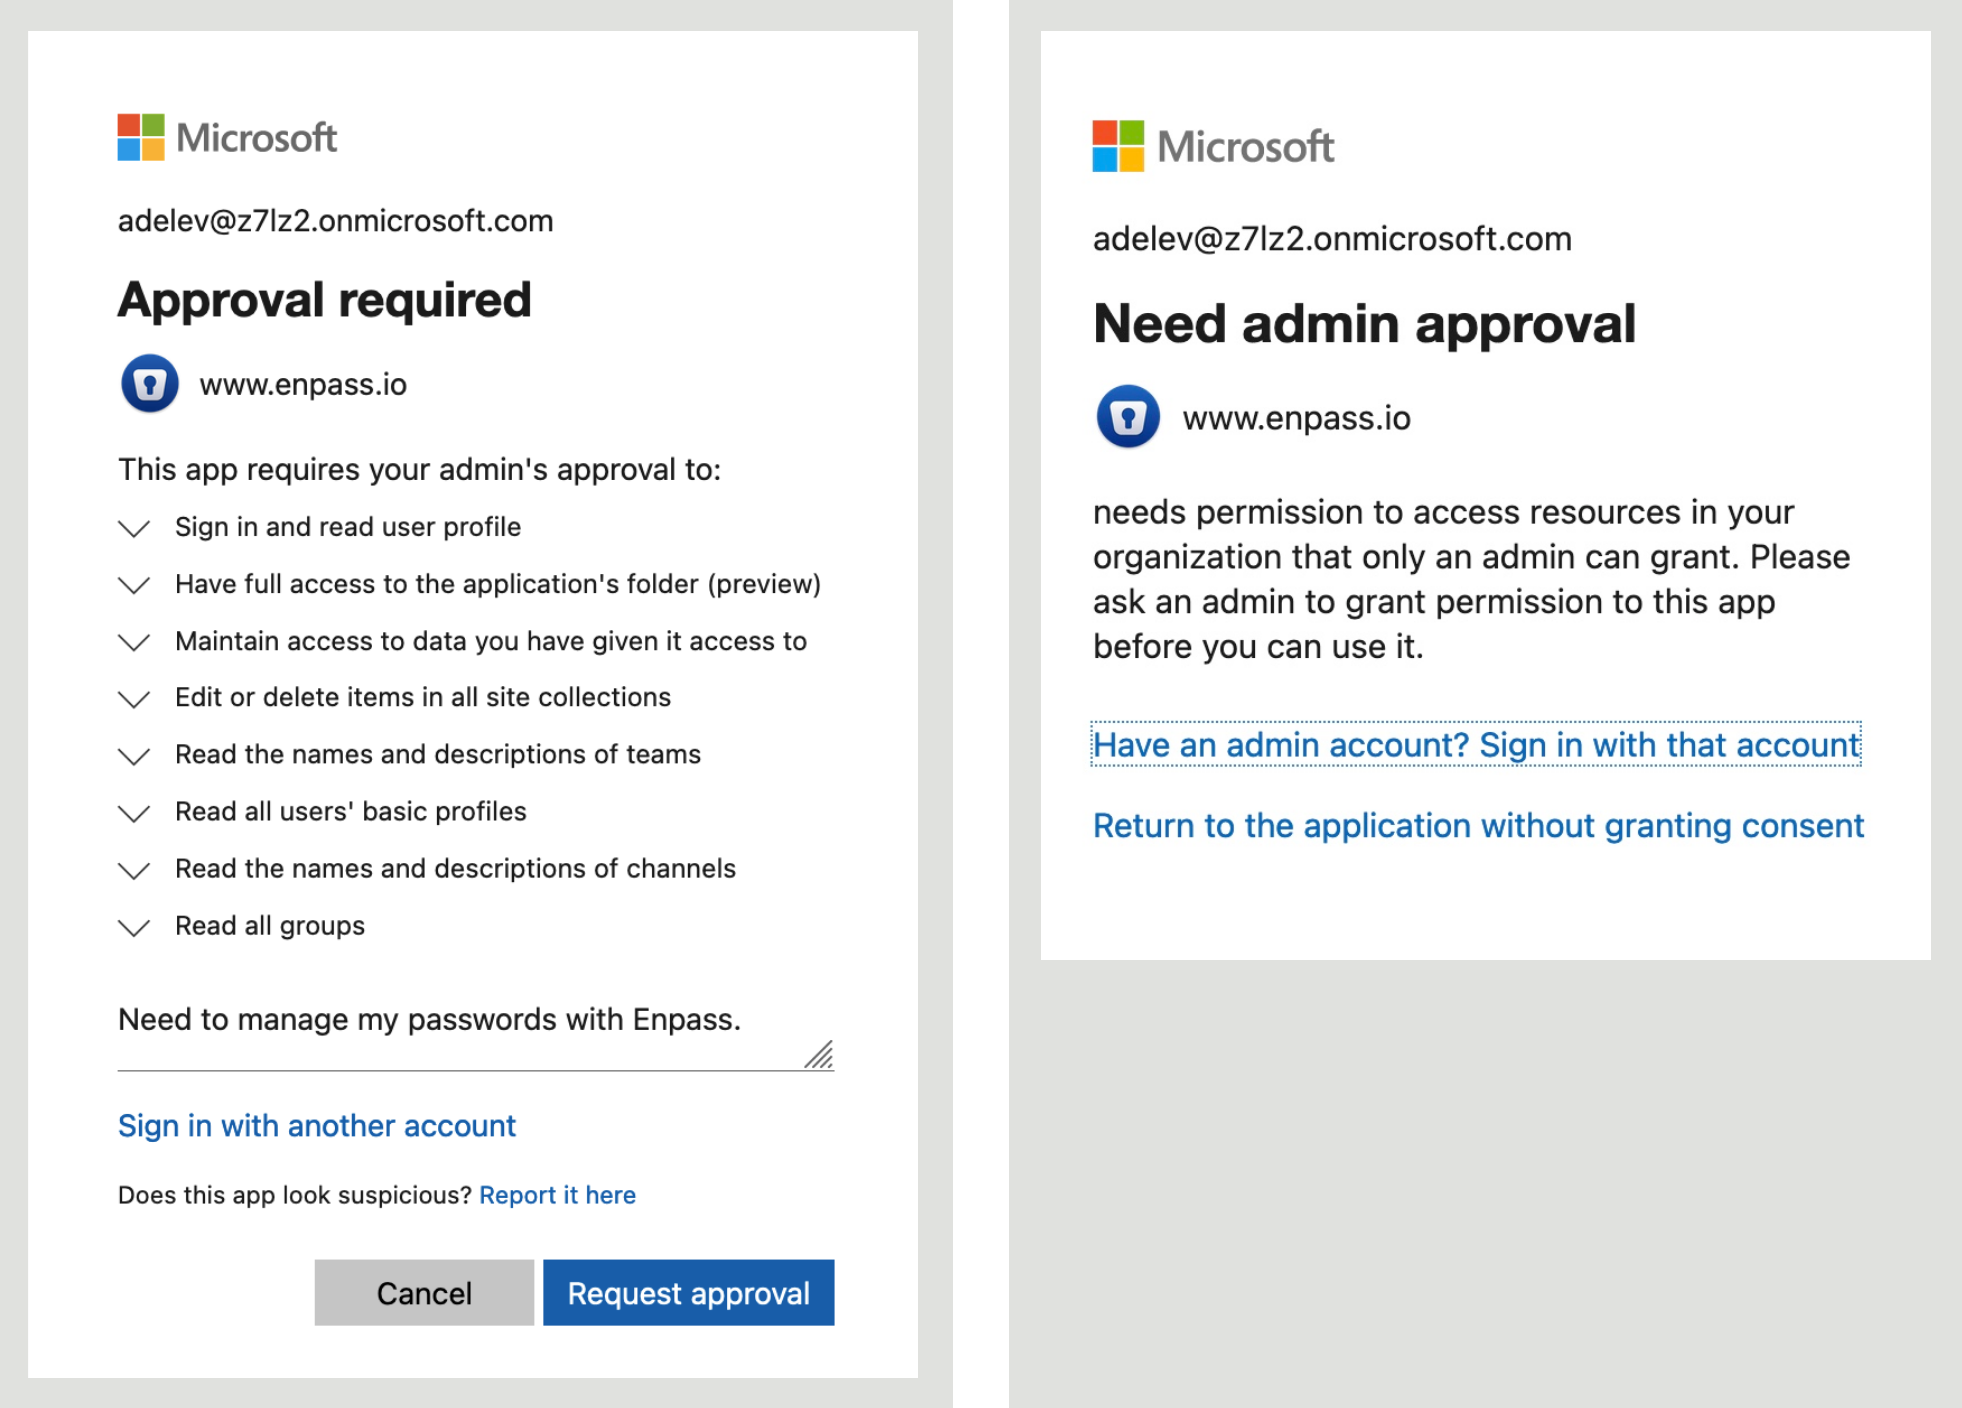Viewport: 1962px width, 1408px height.
Task: Click 'Report it here' to flag the app
Action: pyautogui.click(x=557, y=1194)
